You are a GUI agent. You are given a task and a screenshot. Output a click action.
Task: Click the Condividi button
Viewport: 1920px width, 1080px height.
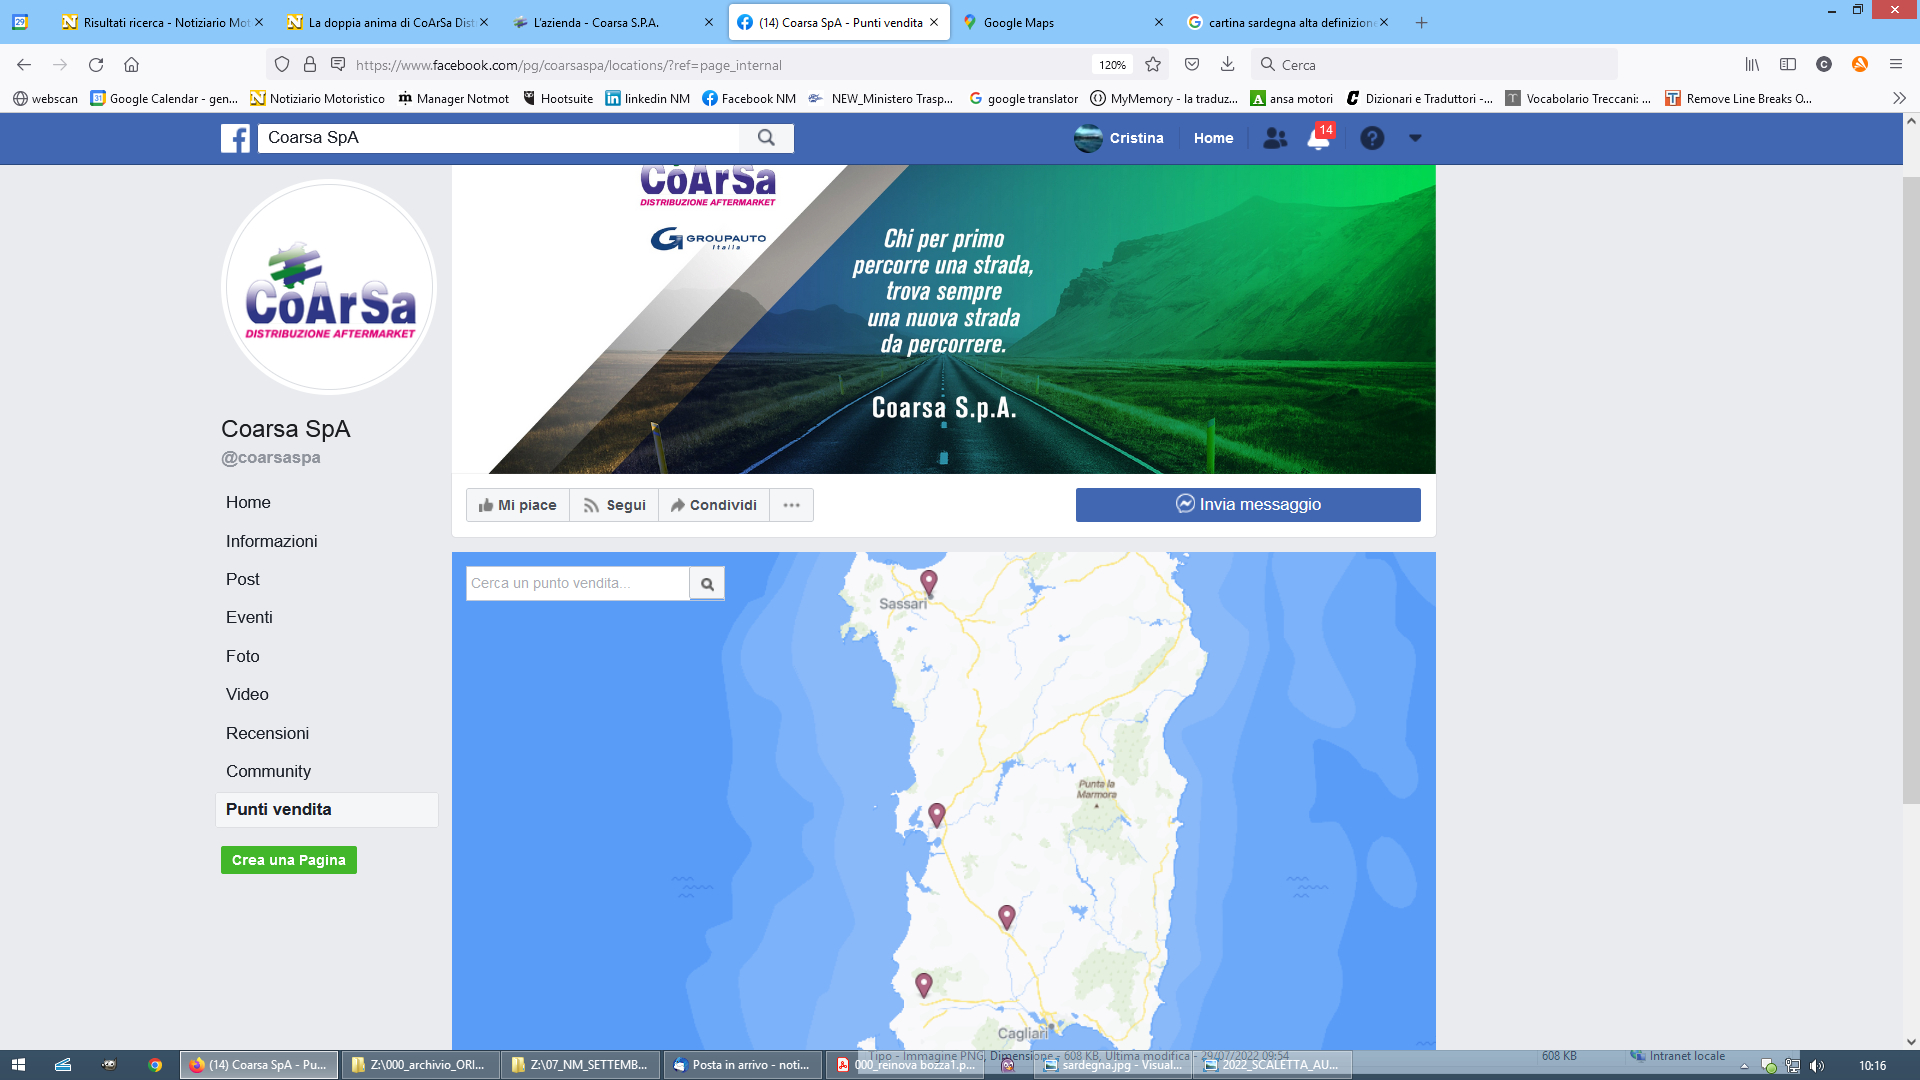click(x=714, y=505)
